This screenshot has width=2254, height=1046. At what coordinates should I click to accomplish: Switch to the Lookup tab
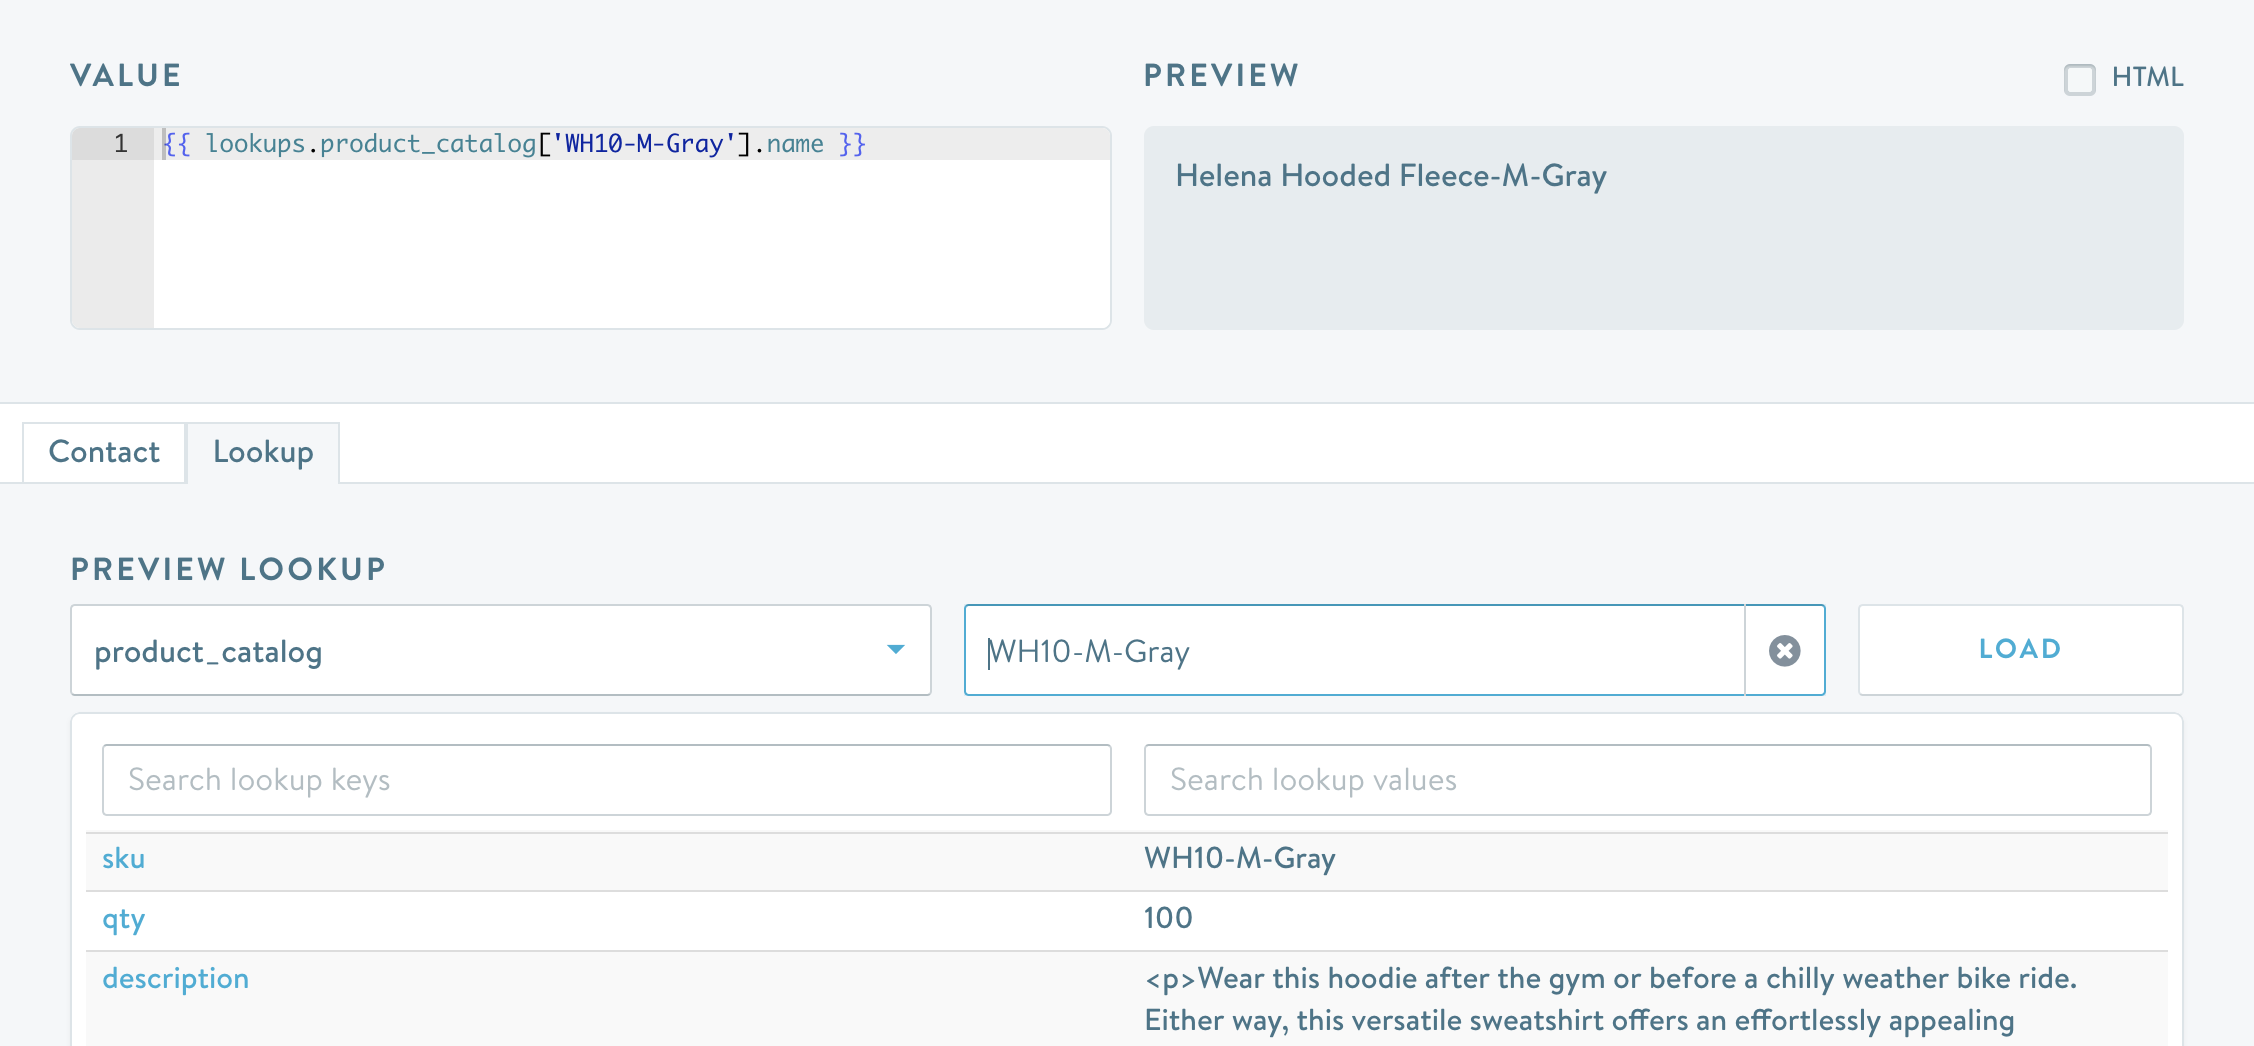[x=263, y=452]
